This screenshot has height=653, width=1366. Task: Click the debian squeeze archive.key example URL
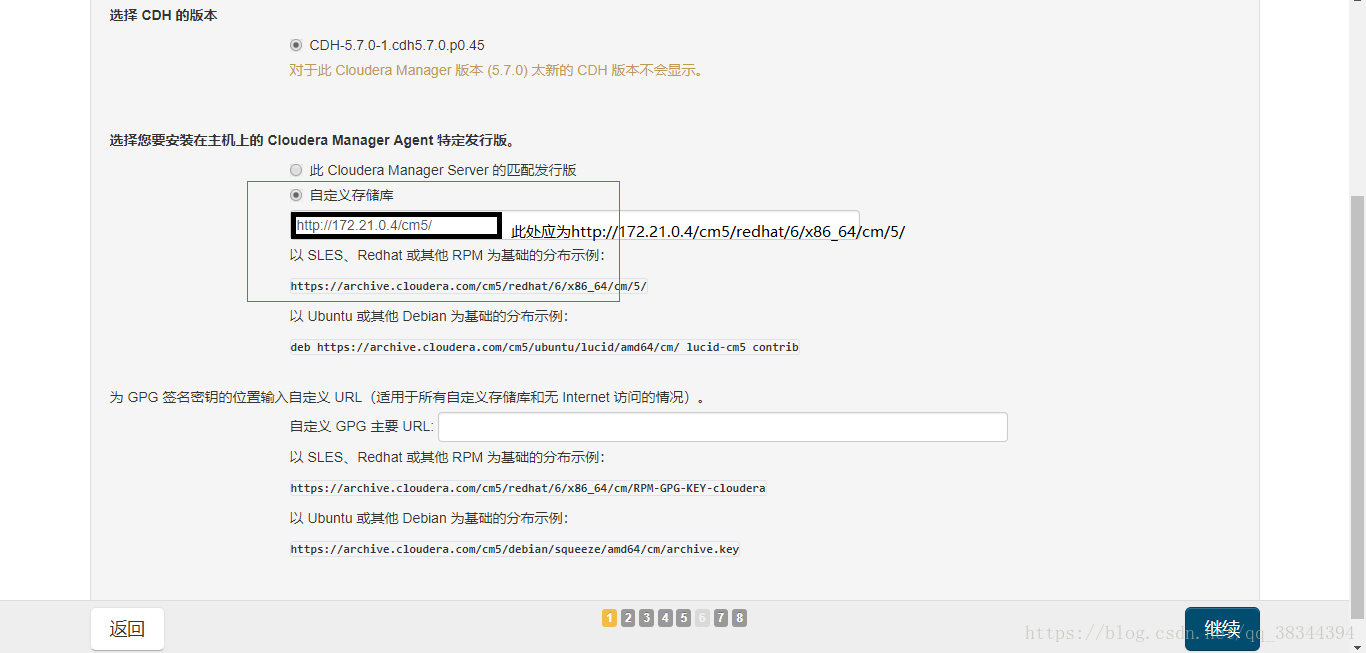[x=515, y=549]
